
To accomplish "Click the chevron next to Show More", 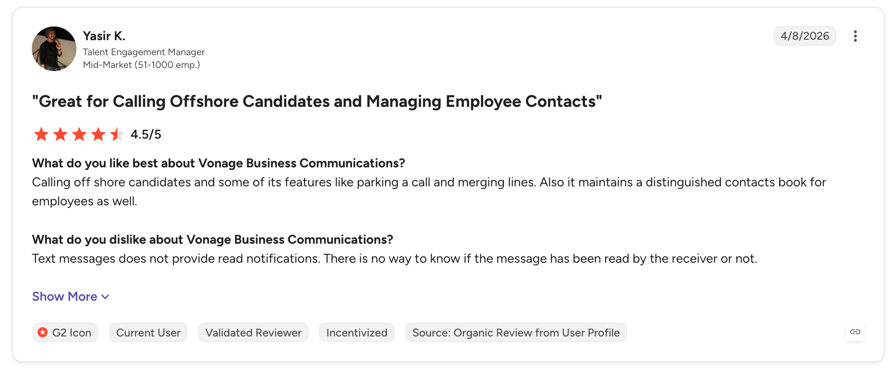I will click(x=105, y=297).
